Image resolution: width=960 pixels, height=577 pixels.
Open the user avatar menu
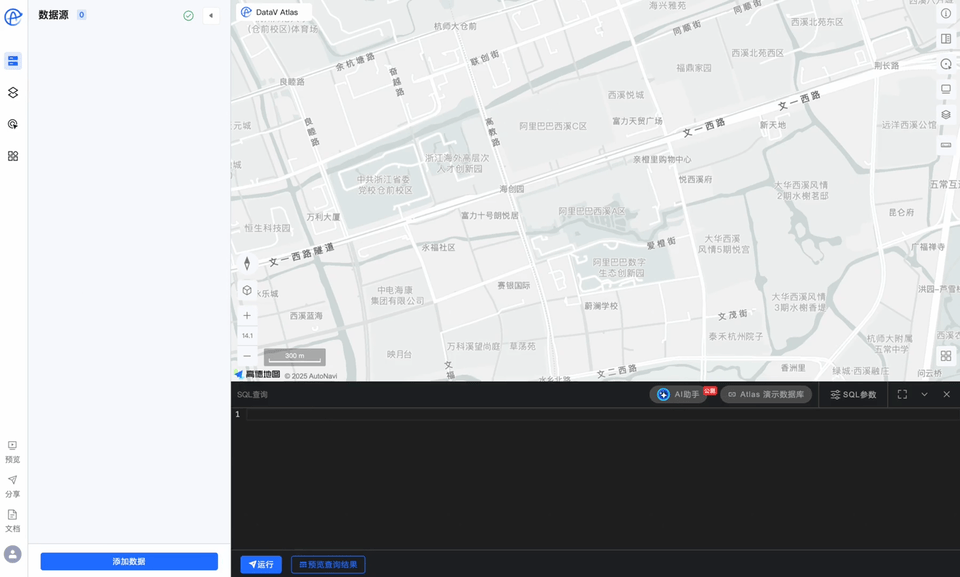pos(13,554)
